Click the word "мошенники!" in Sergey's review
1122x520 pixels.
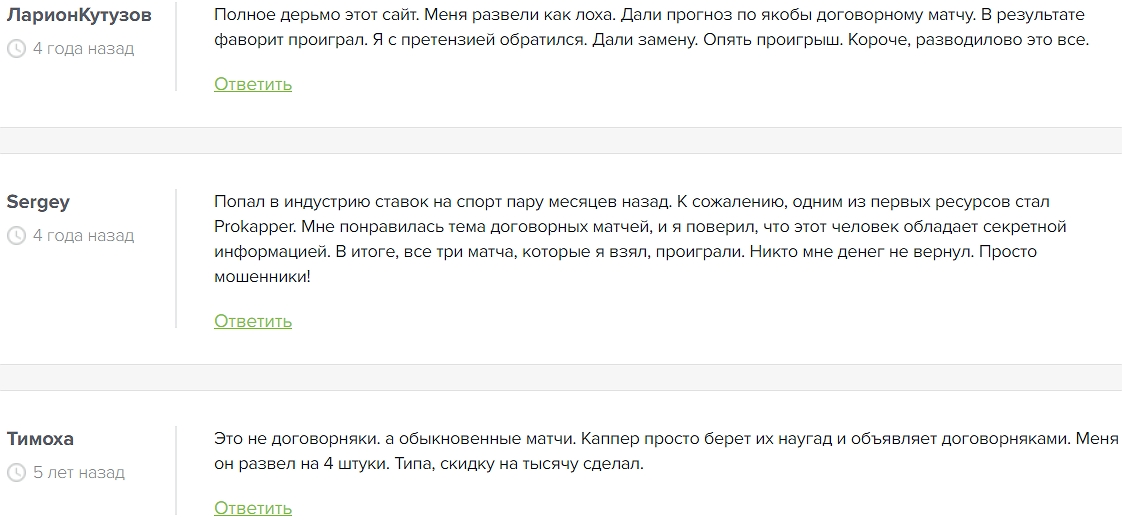(x=262, y=276)
